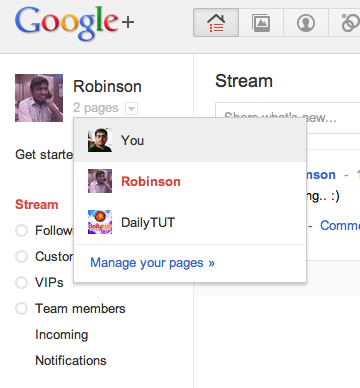Click the Get started text
Screen dimensions: 360x388
(x=44, y=155)
